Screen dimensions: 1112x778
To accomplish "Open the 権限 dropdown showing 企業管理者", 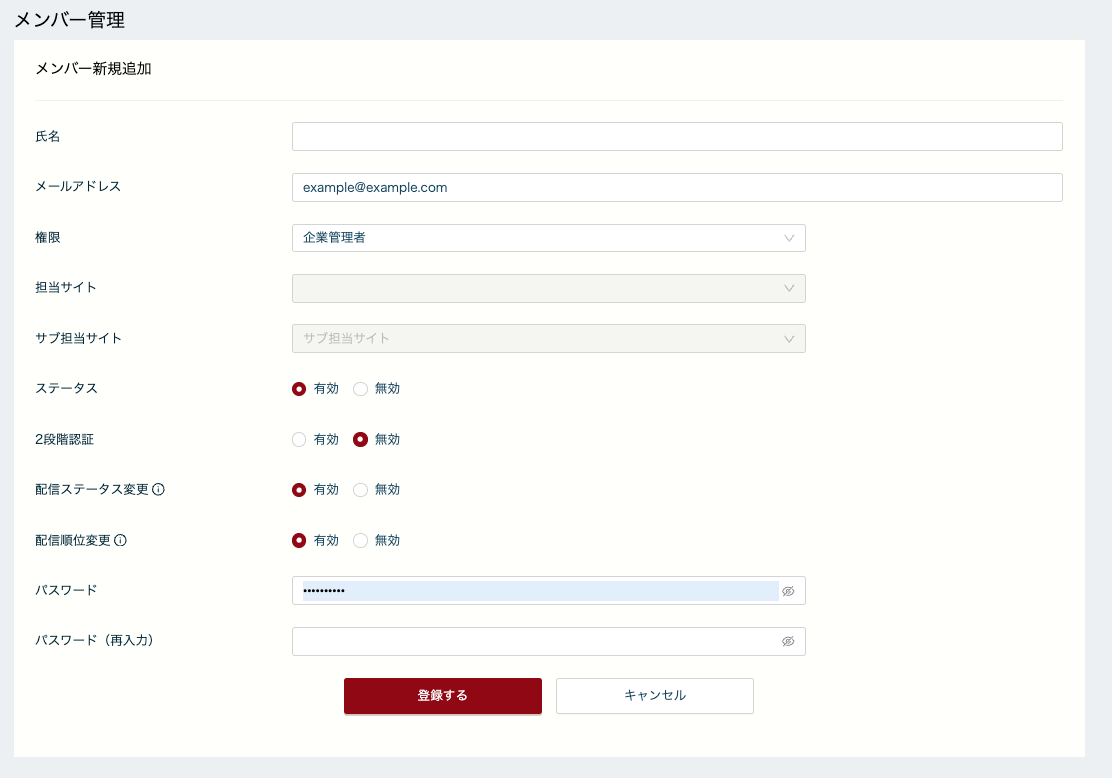I will (x=548, y=238).
